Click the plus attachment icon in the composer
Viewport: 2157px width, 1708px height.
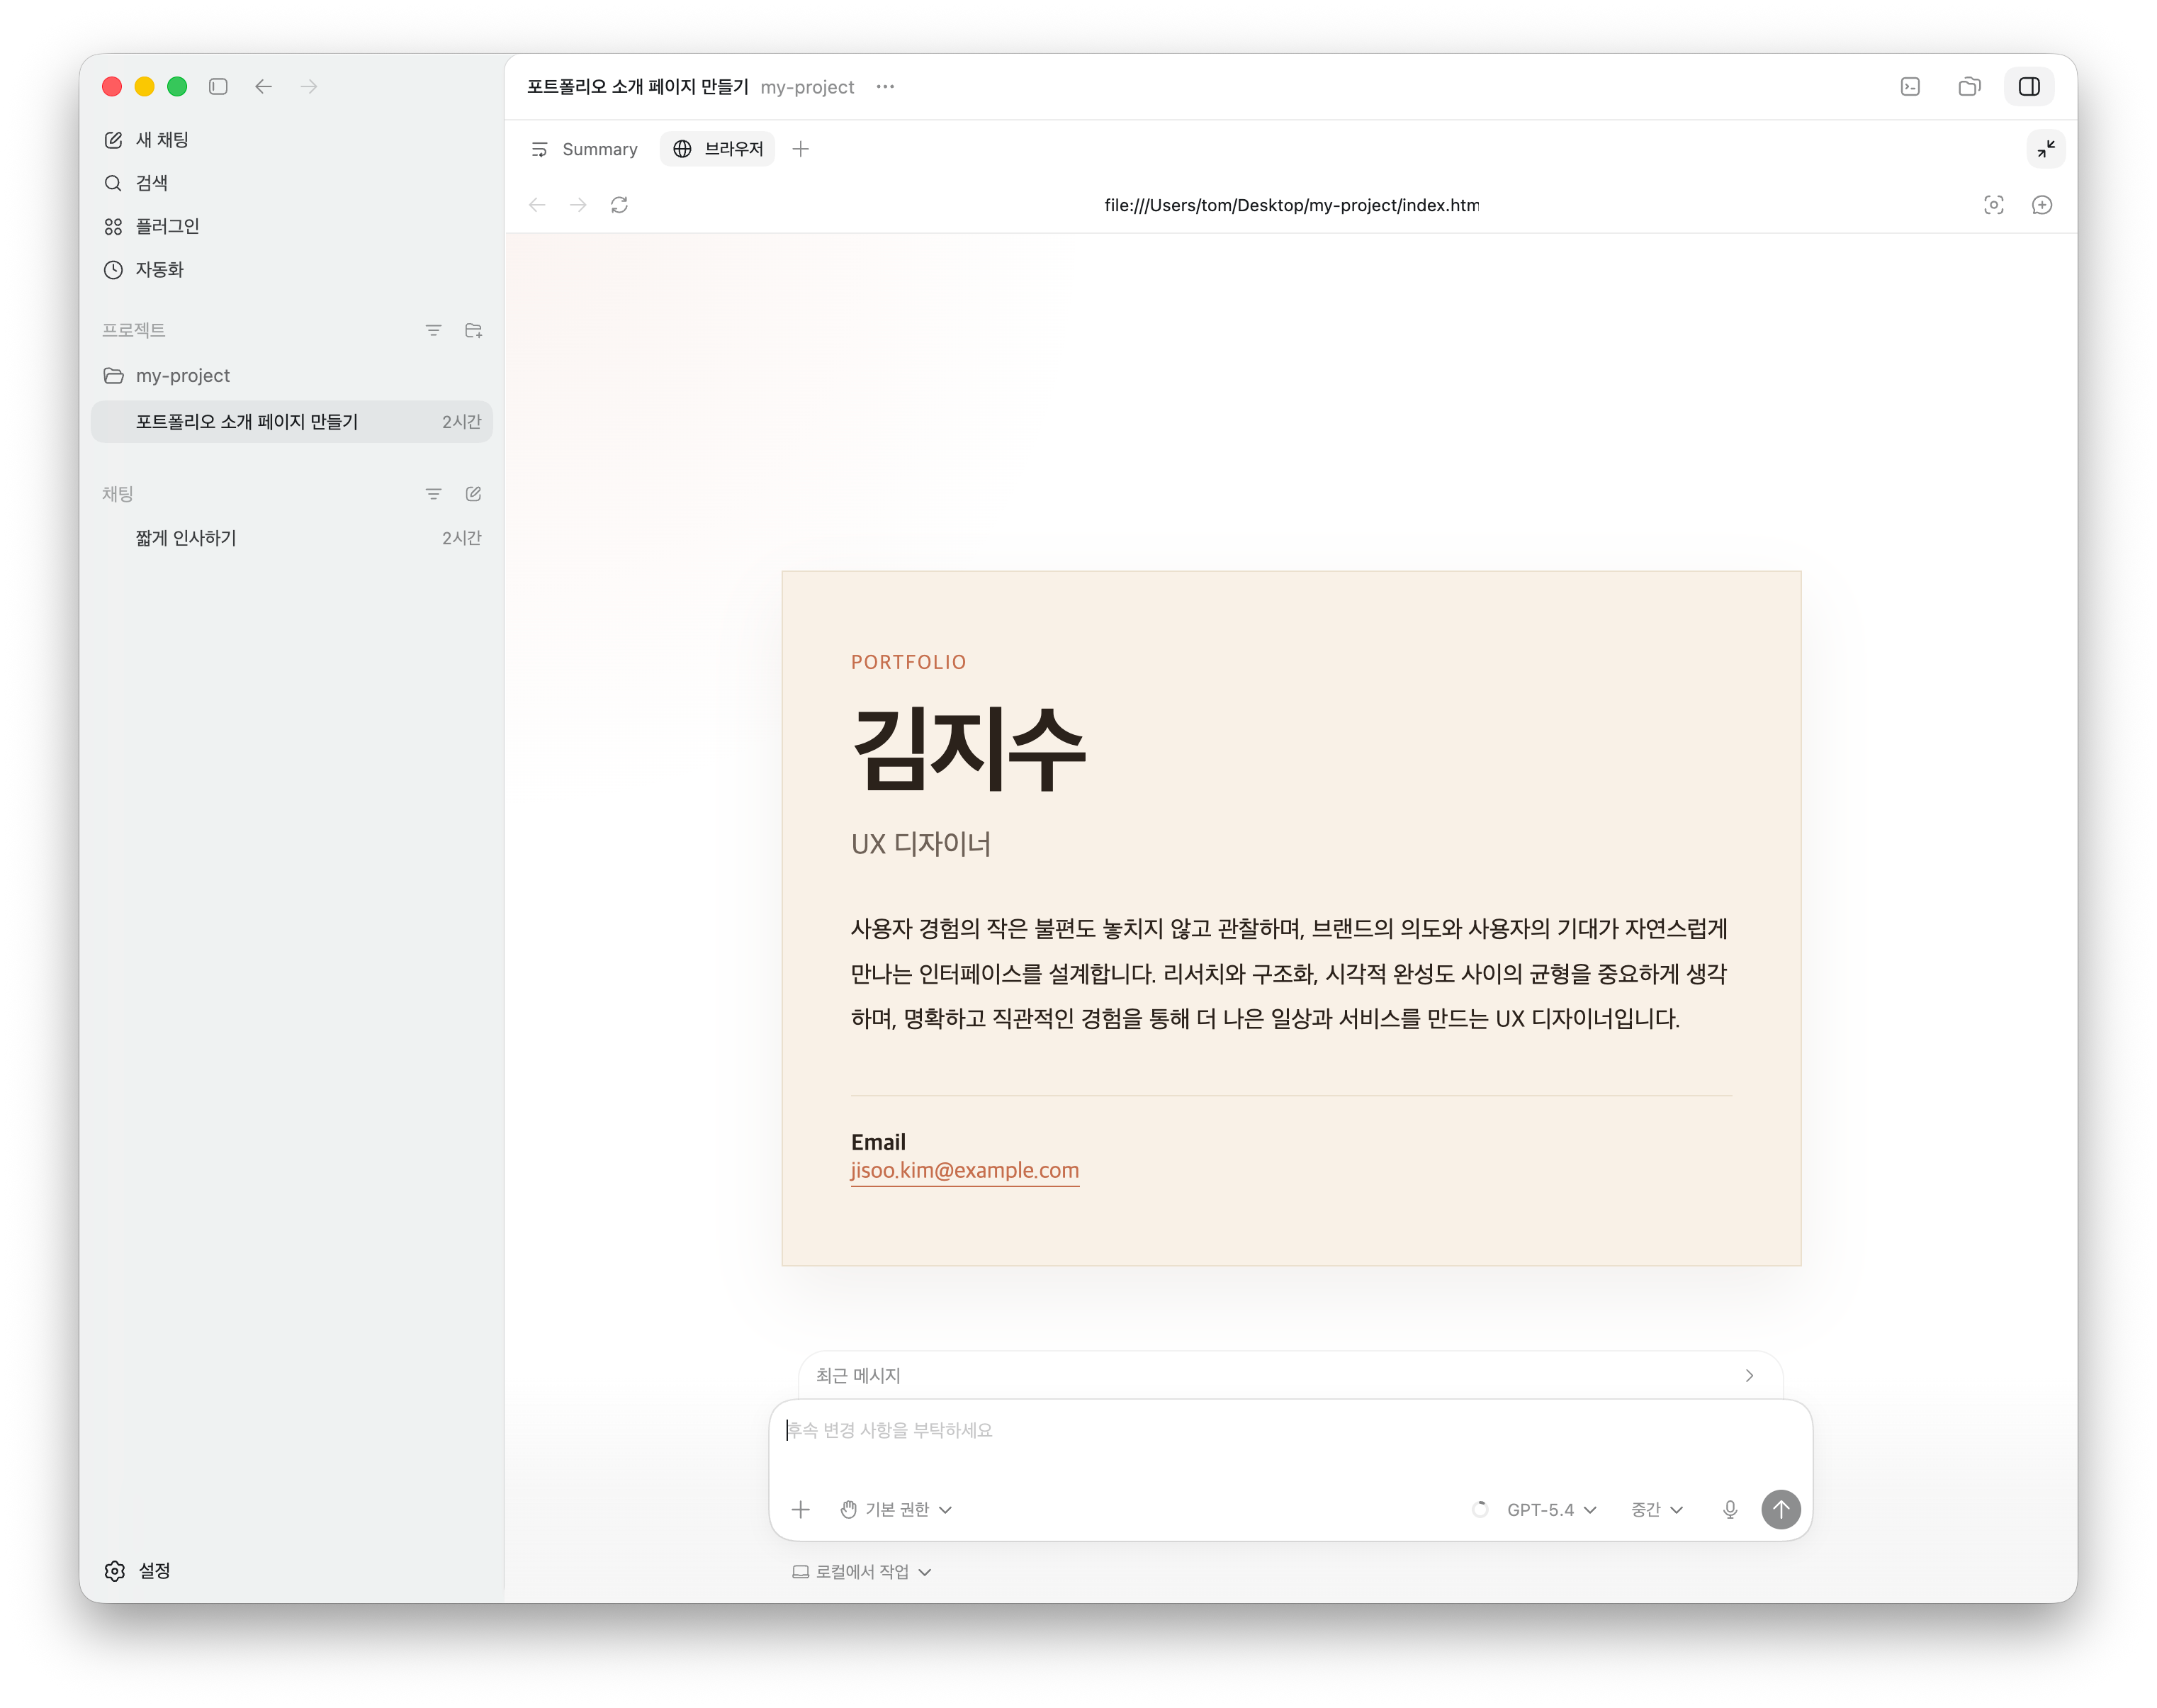coord(800,1509)
